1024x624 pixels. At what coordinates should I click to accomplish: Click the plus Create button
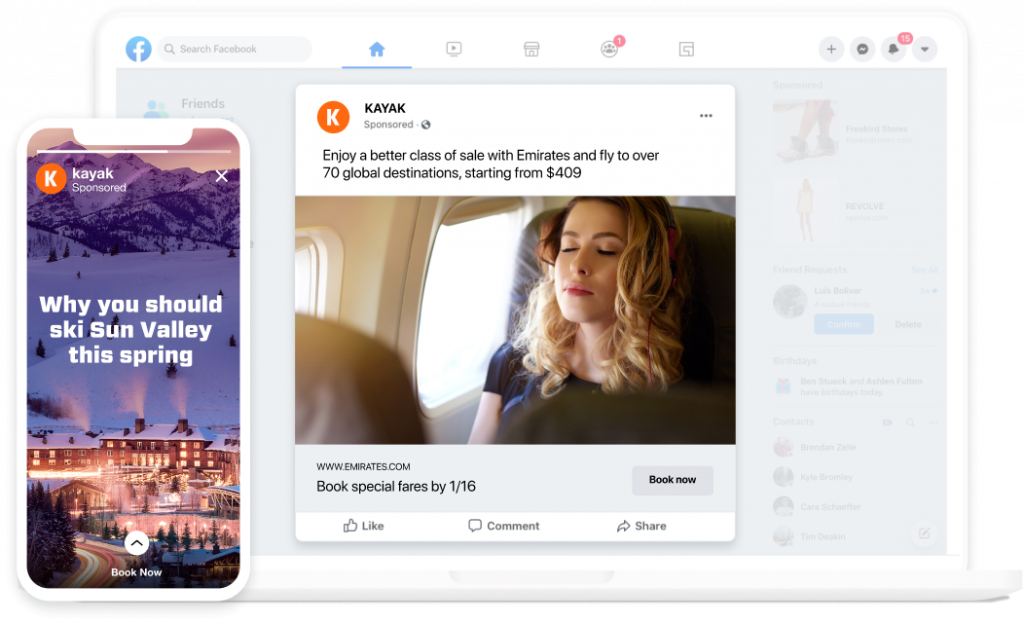click(831, 49)
